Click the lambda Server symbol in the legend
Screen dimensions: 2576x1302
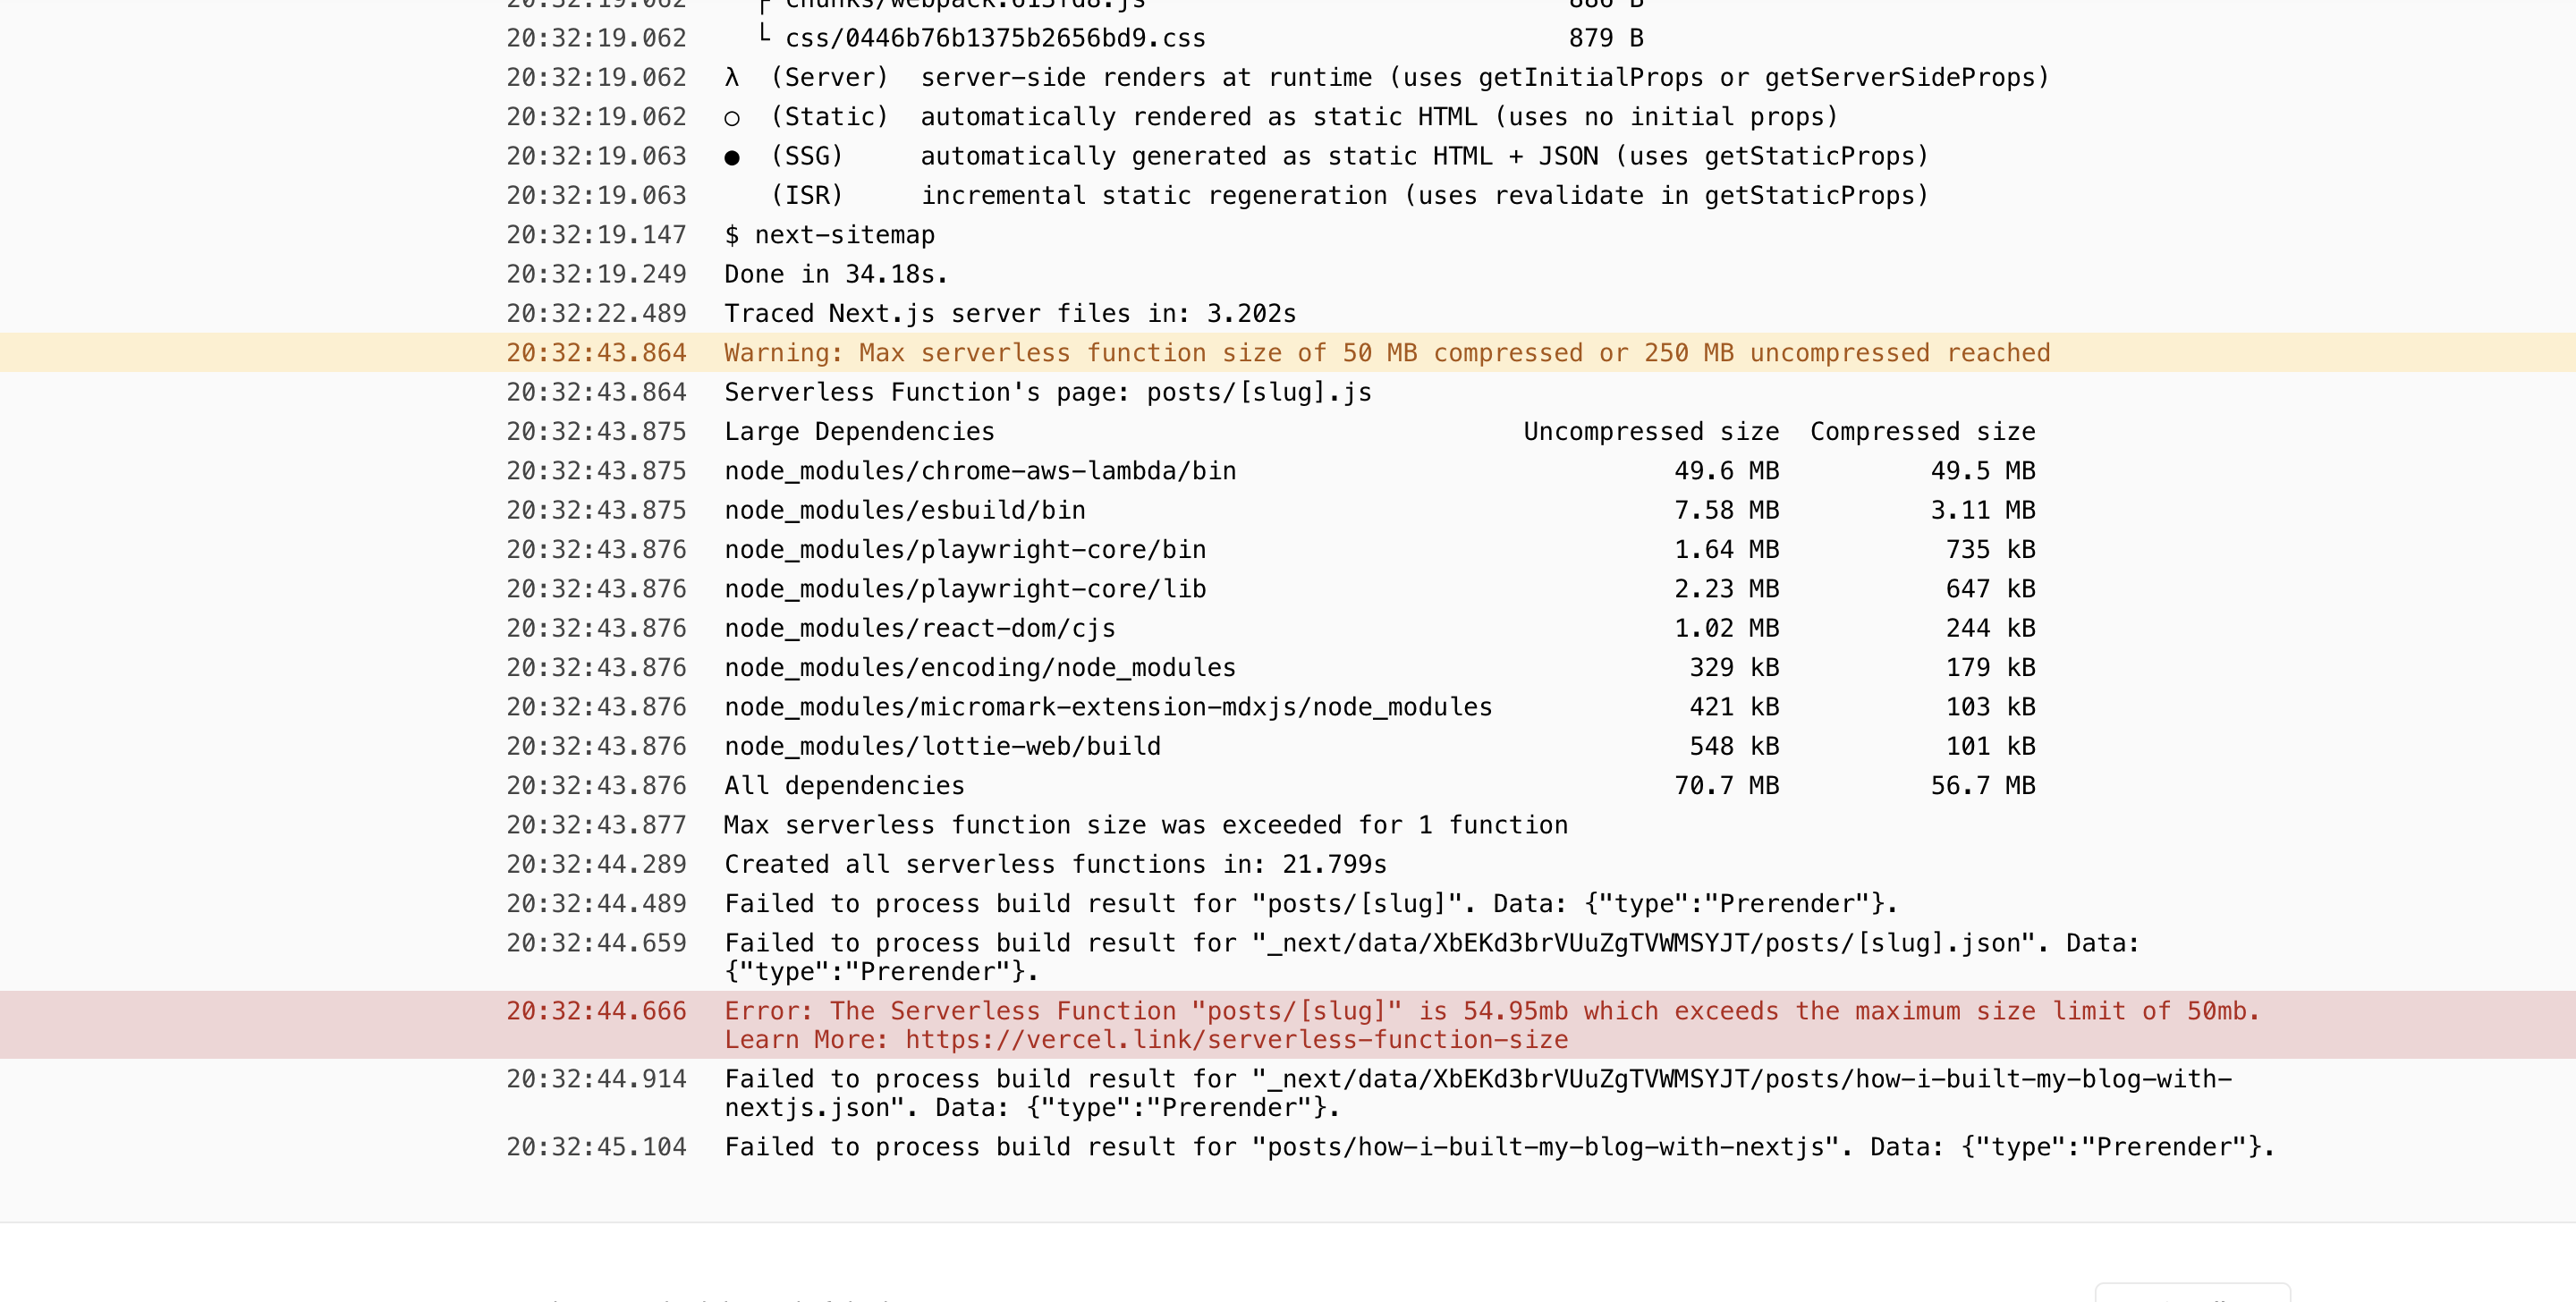pyautogui.click(x=732, y=78)
